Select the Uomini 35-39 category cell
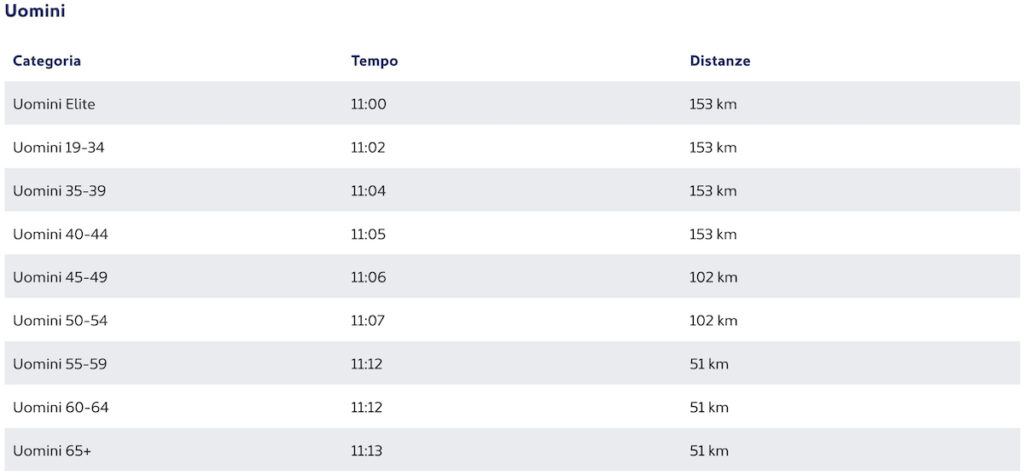The height and width of the screenshot is (476, 1024). coord(59,191)
